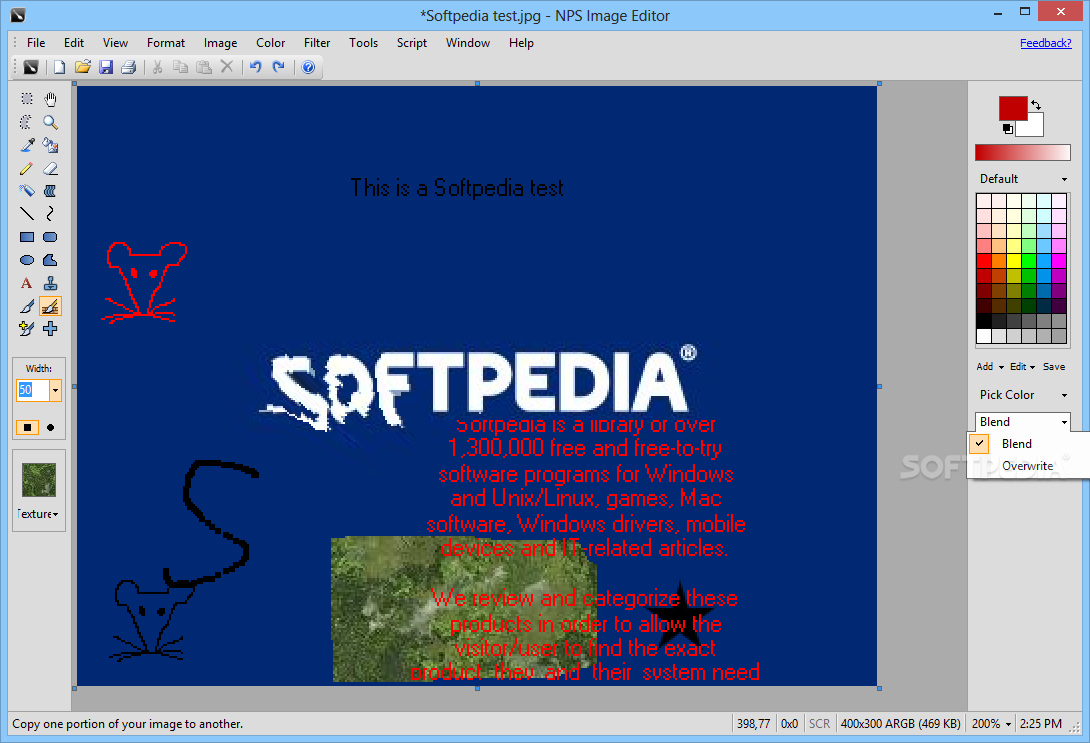This screenshot has width=1090, height=743.
Task: Click the Open folder toolbar icon
Action: click(83, 67)
